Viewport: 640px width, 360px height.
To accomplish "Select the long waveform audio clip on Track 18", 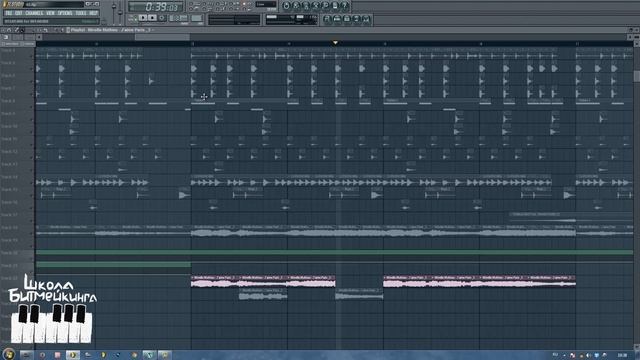I will coord(335,231).
